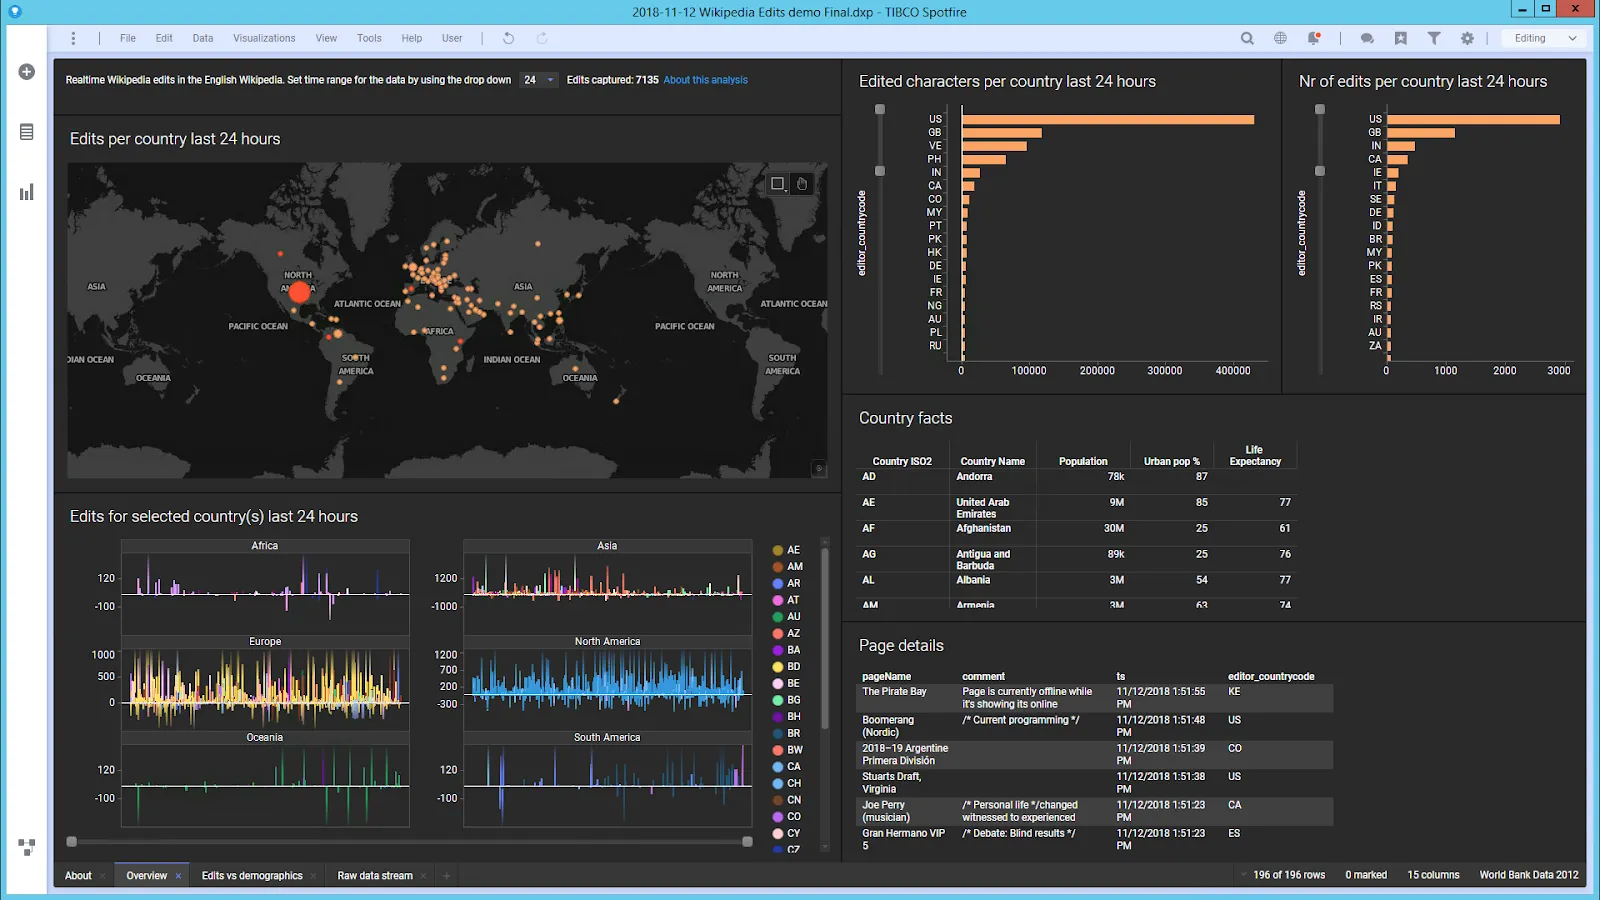Close the Raw data stream tab

[x=424, y=876]
